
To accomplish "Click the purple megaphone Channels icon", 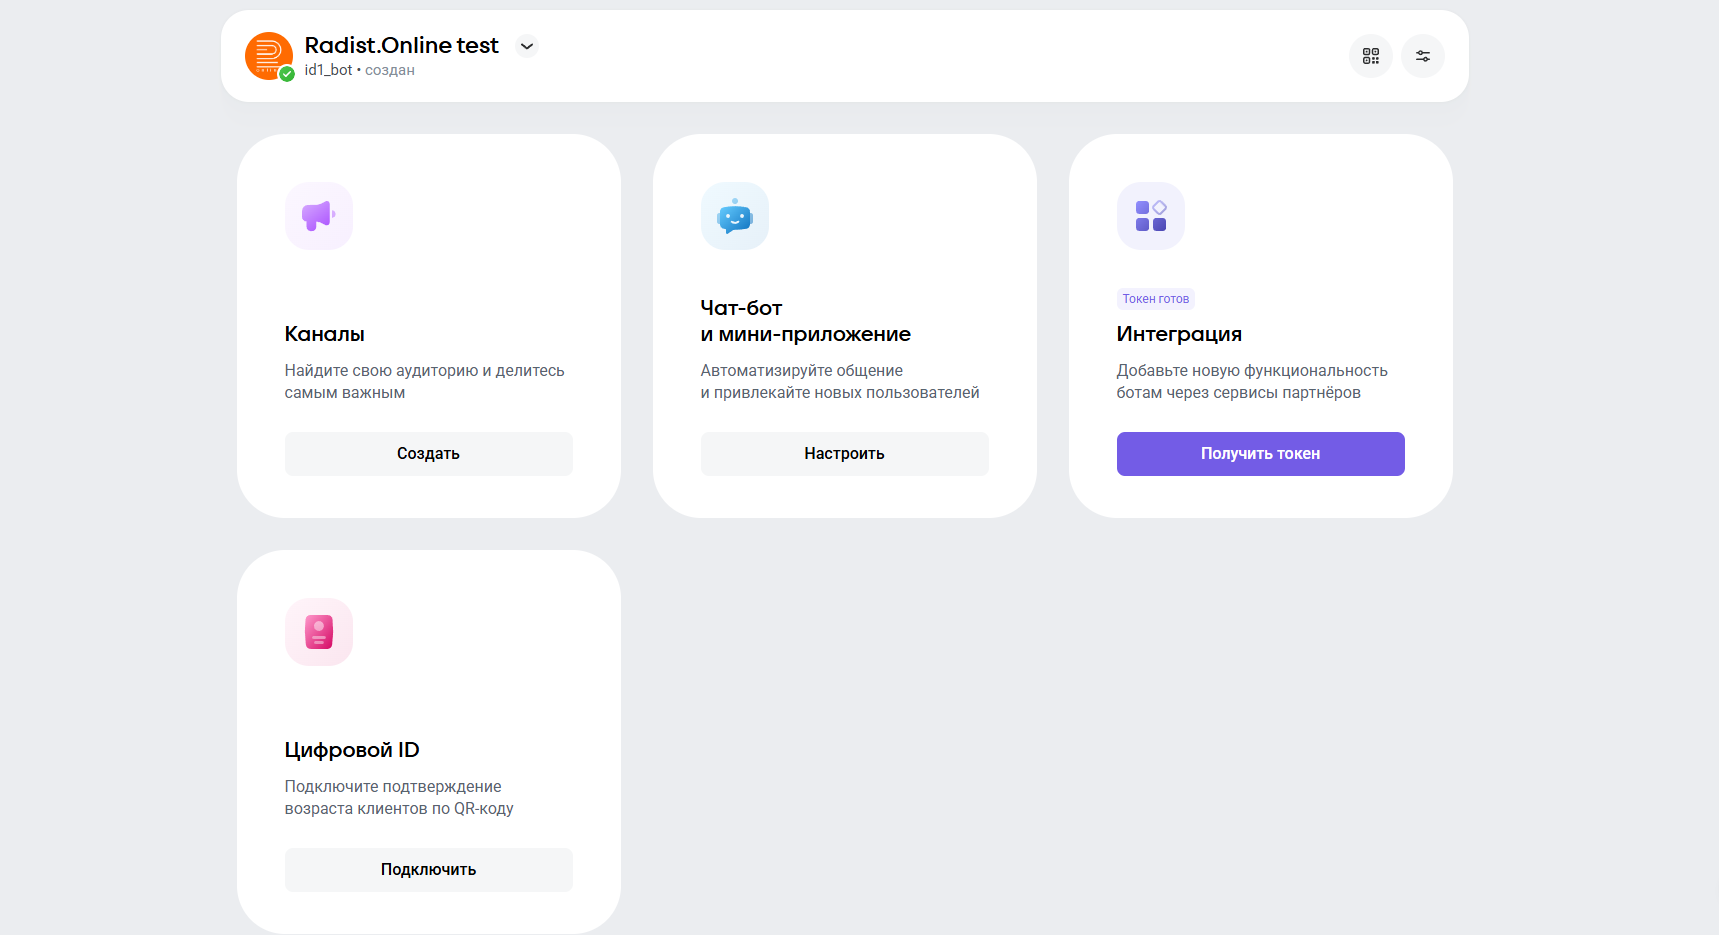I will click(x=319, y=216).
